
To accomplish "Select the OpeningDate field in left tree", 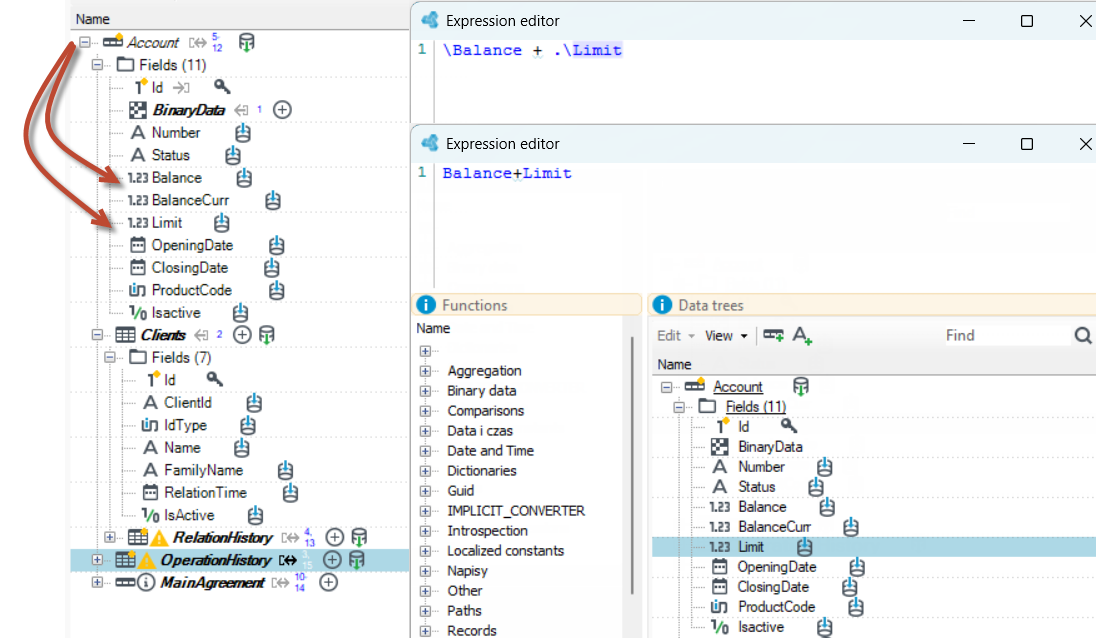I will 192,245.
